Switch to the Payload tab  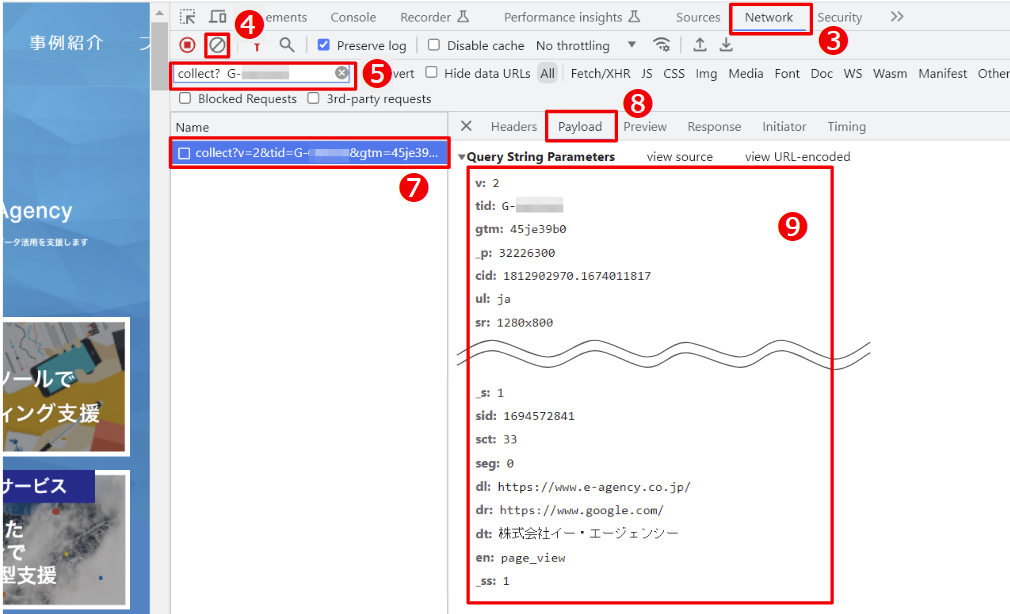click(580, 126)
